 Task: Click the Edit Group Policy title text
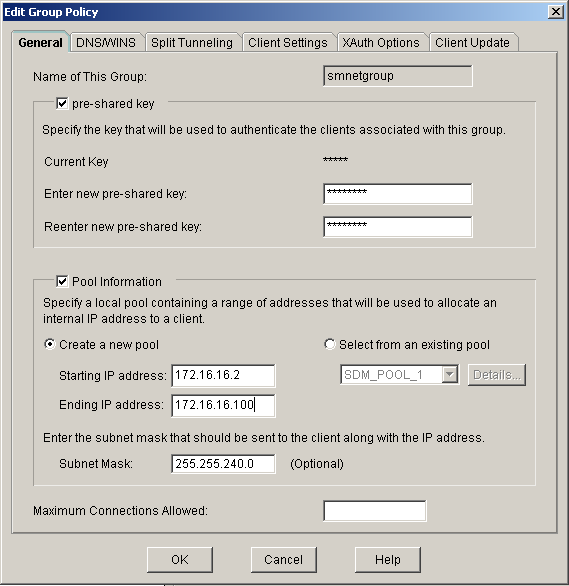point(51,12)
